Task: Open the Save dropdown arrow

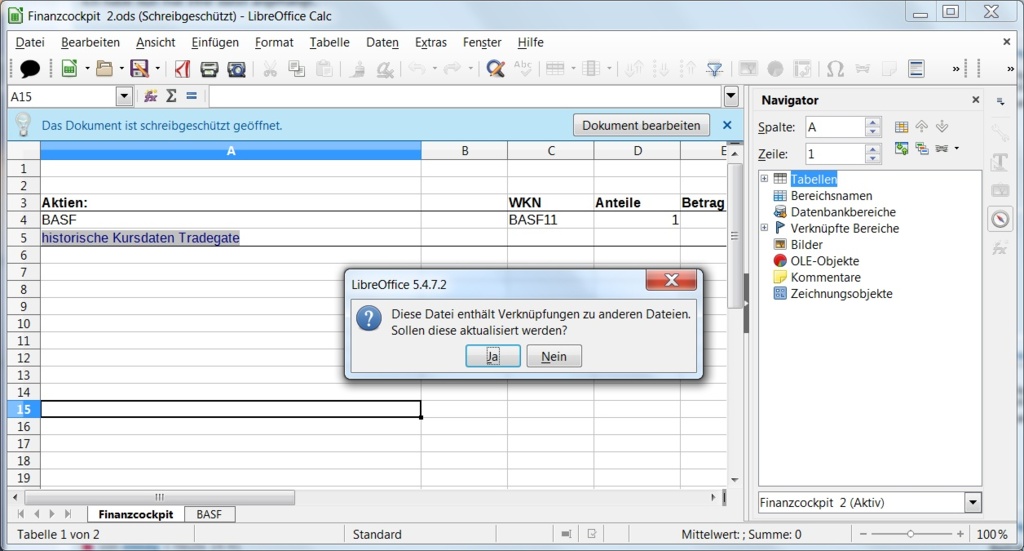Action: point(157,68)
